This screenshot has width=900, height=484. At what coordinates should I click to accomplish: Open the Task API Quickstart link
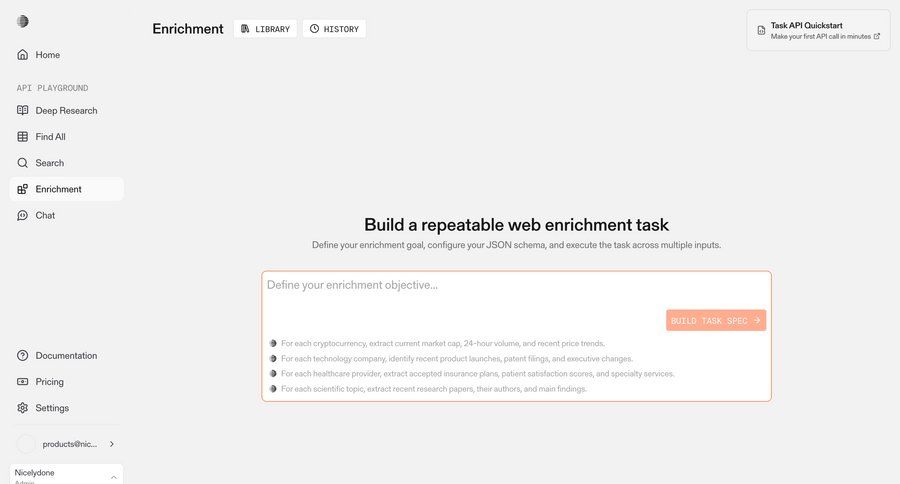[818, 30]
